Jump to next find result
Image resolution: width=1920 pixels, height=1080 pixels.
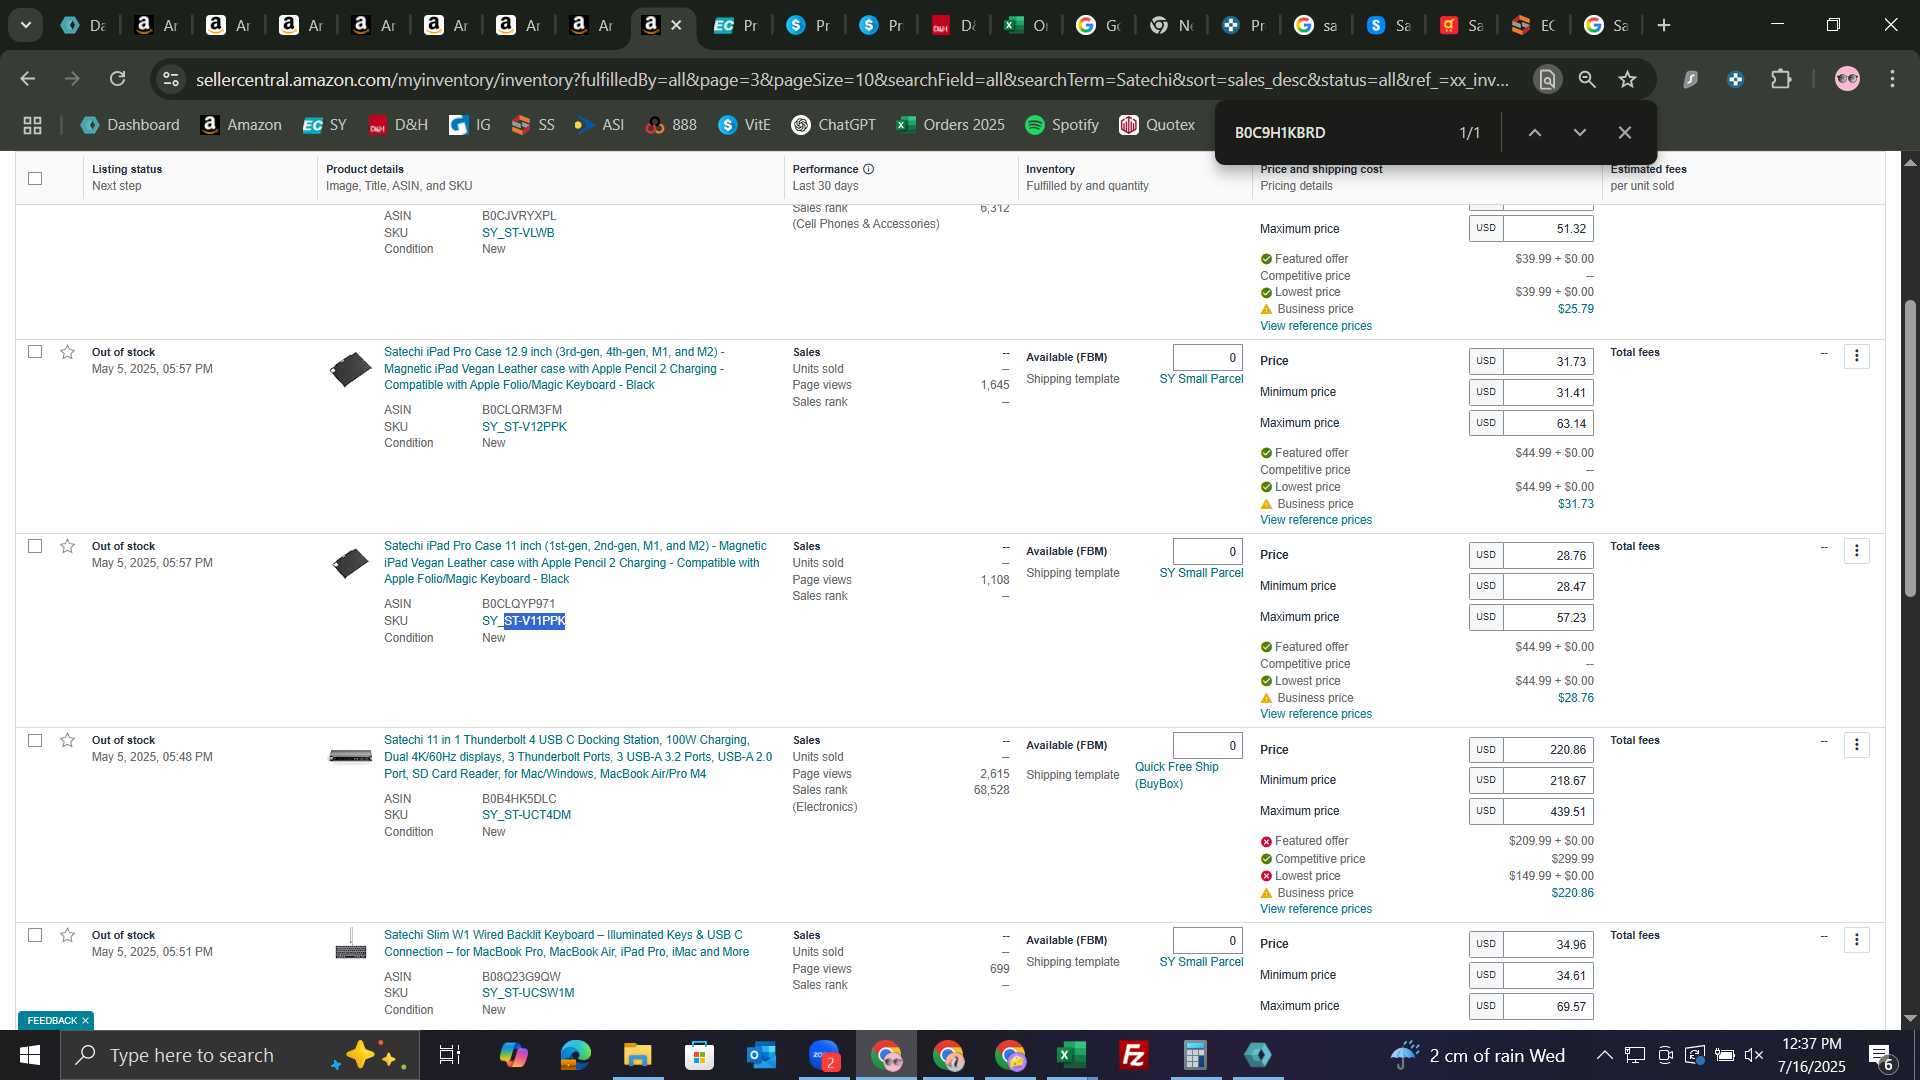point(1580,133)
